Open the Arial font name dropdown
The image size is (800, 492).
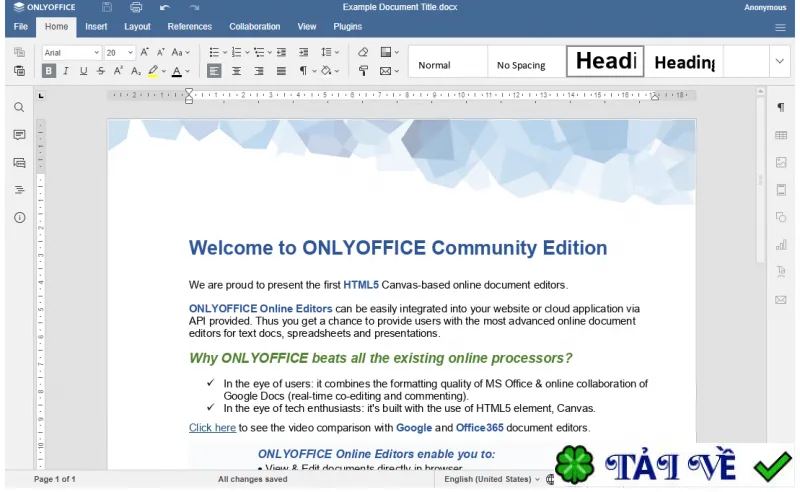pyautogui.click(x=71, y=53)
